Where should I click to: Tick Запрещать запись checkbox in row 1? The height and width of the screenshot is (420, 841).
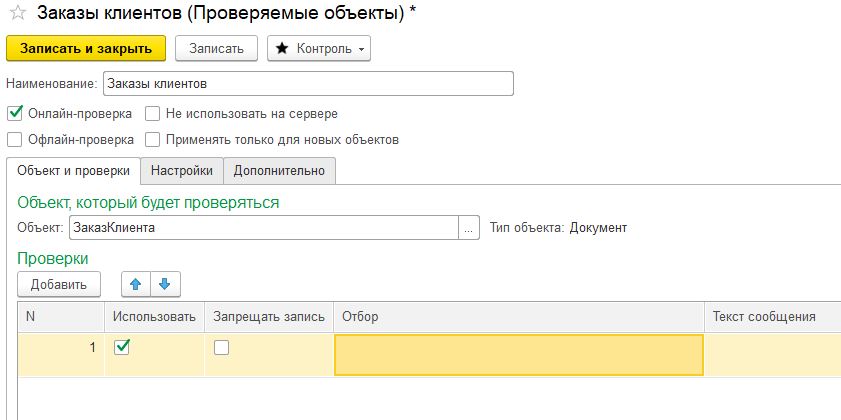point(222,348)
